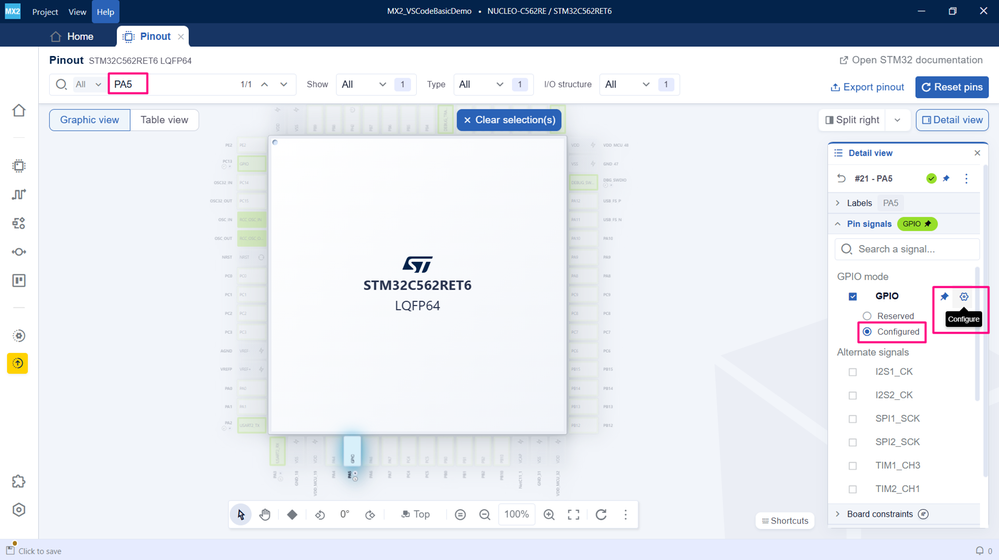
Task: Open the connection node sidebar icon
Action: click(19, 252)
